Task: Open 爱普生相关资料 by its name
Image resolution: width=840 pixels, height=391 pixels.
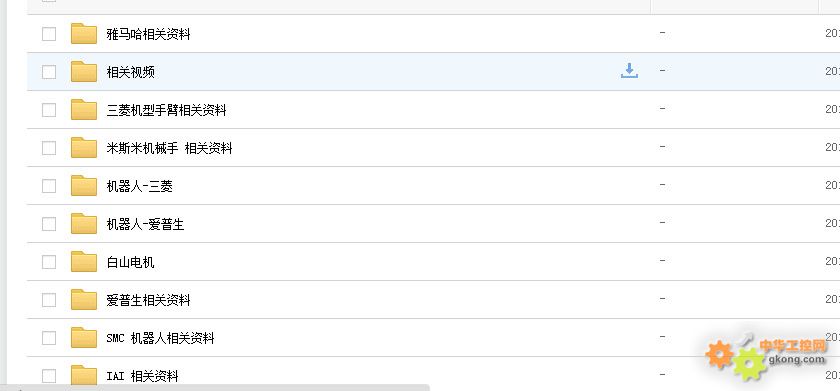Action: (x=148, y=300)
